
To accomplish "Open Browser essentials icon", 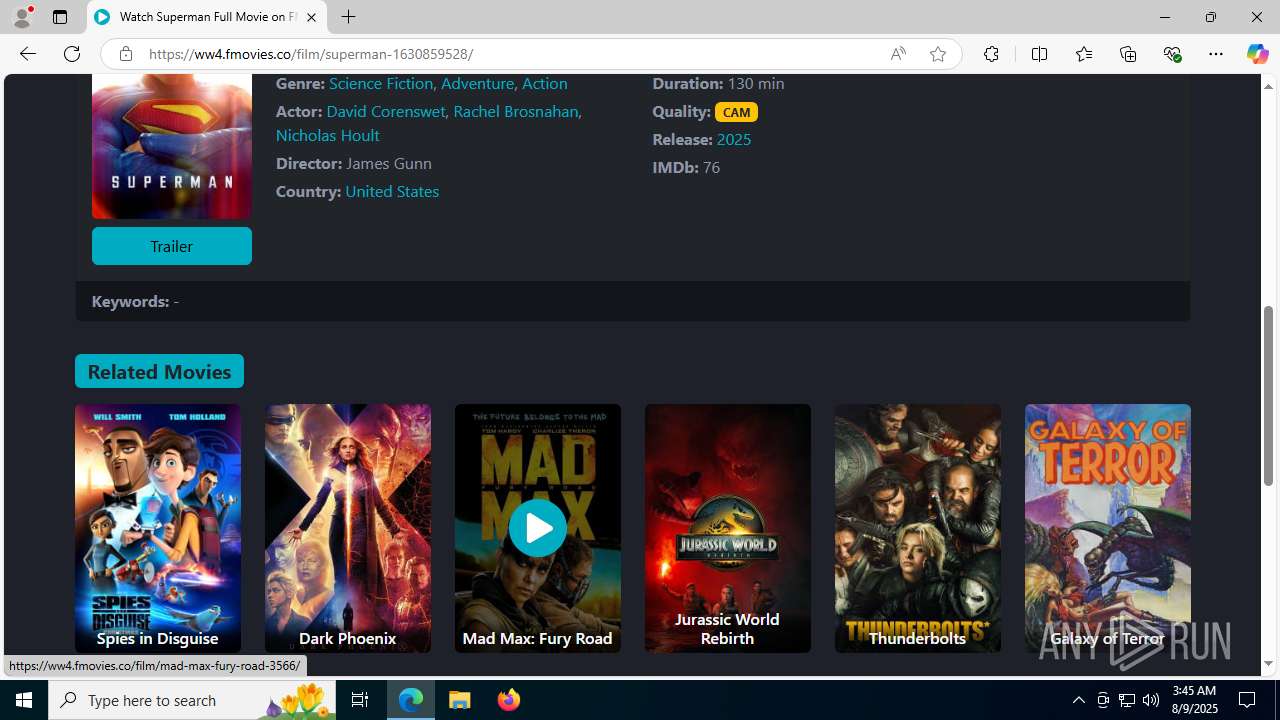I will tap(1172, 54).
